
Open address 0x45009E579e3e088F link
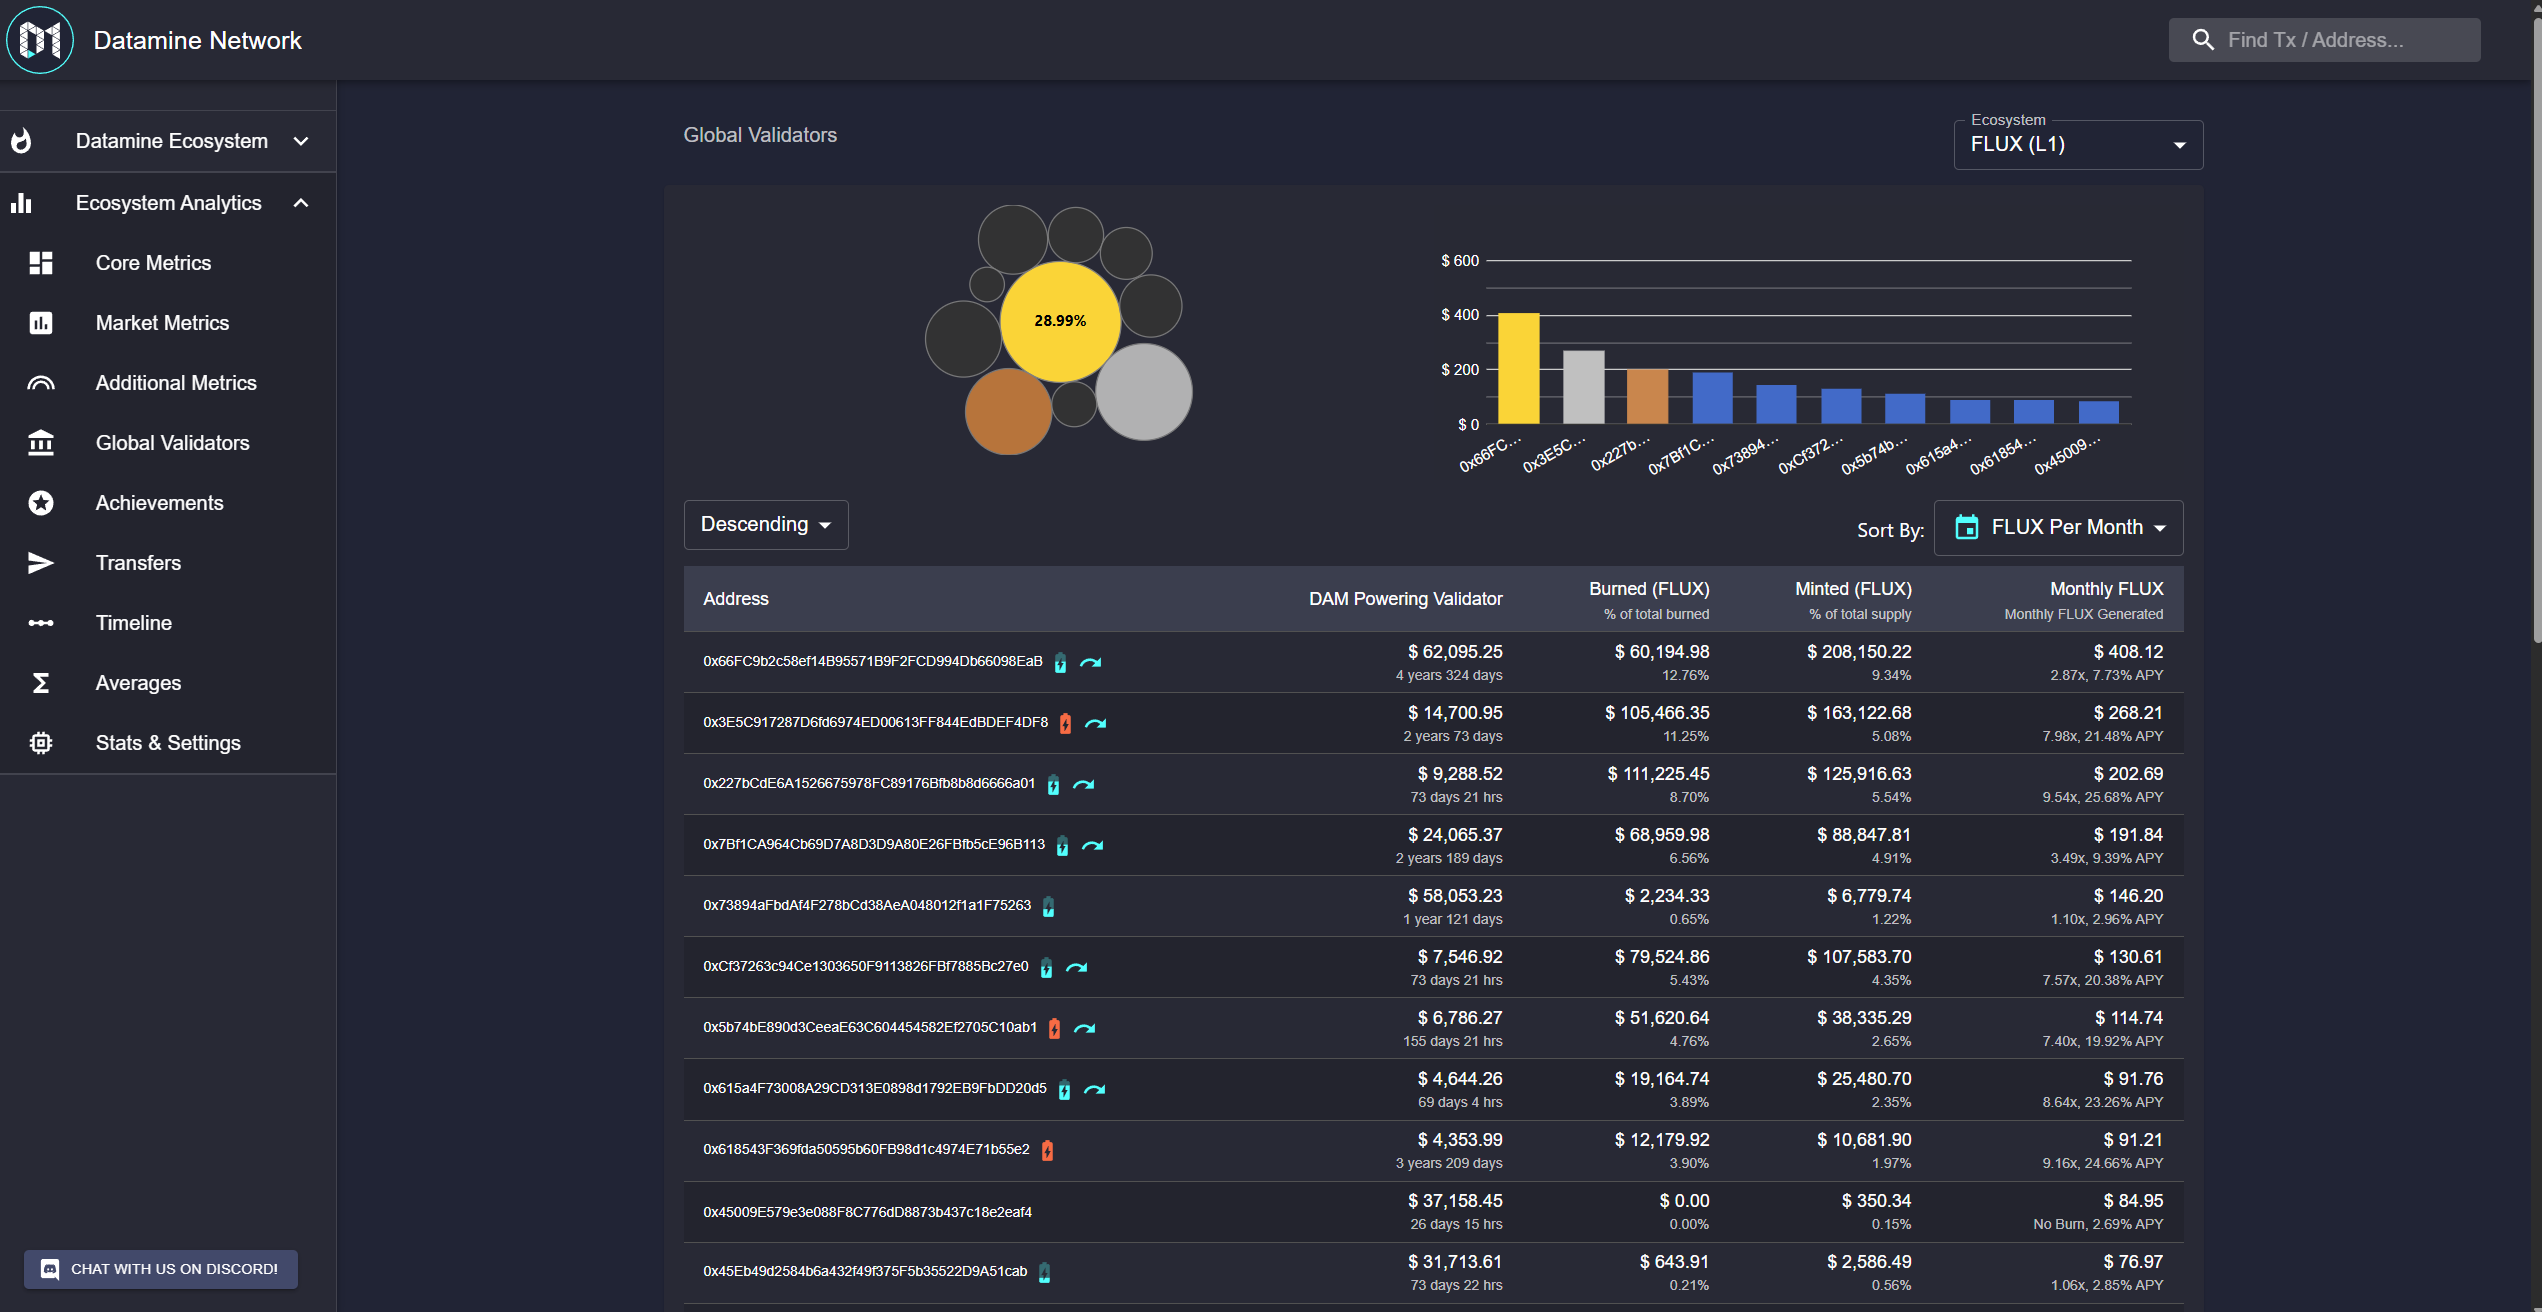coord(867,1212)
